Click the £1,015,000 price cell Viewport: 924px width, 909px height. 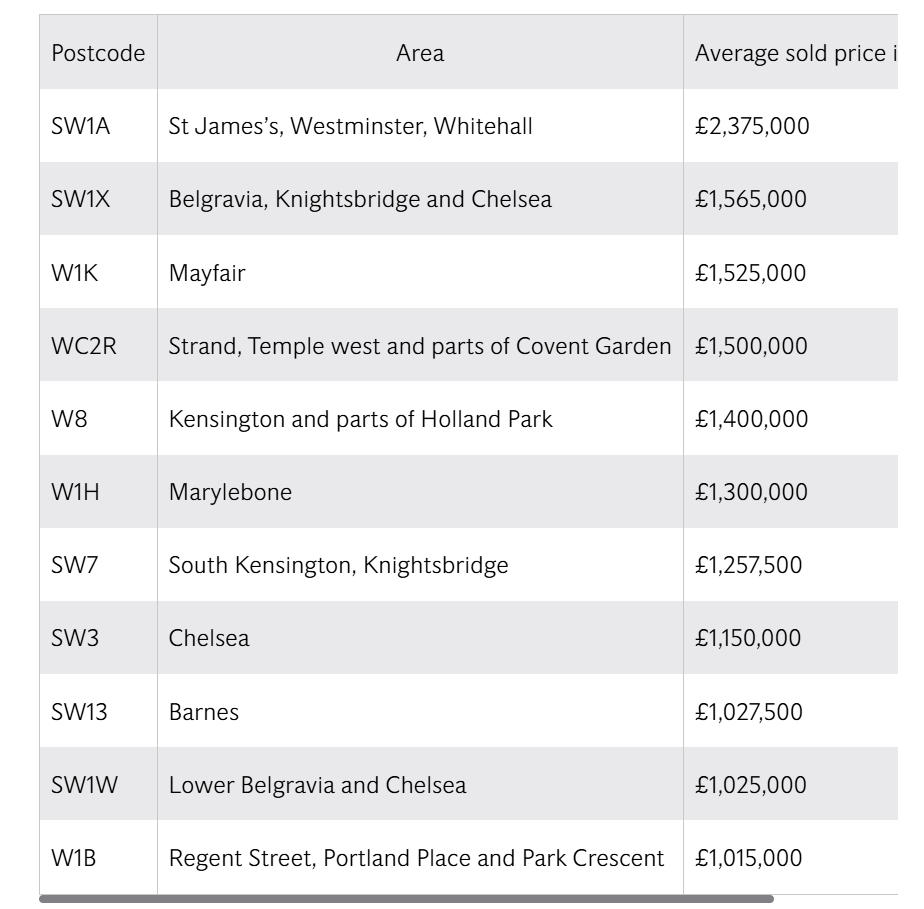click(748, 858)
